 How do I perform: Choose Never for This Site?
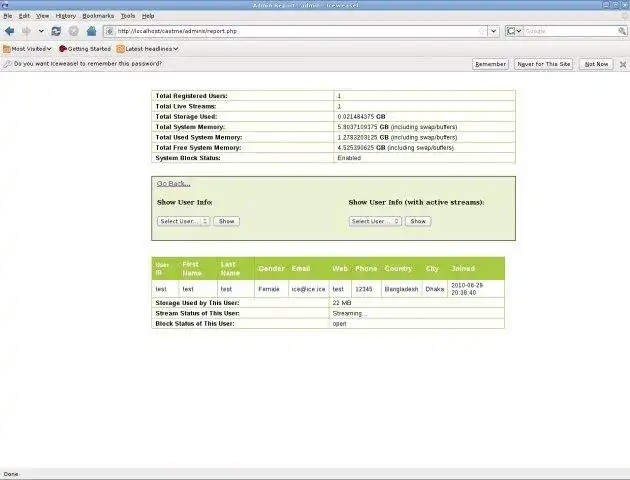pyautogui.click(x=544, y=64)
